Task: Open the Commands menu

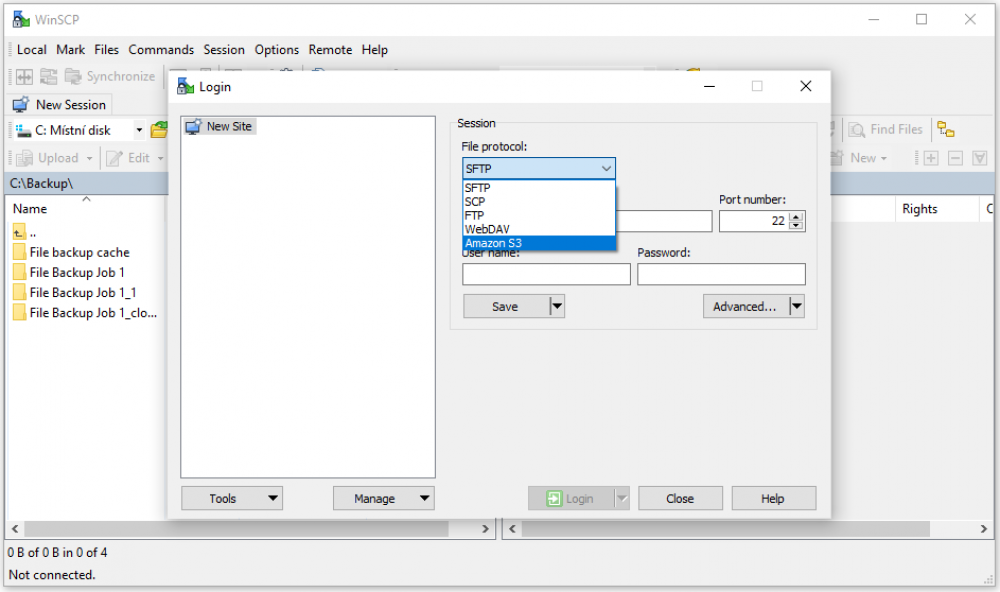Action: 161,50
